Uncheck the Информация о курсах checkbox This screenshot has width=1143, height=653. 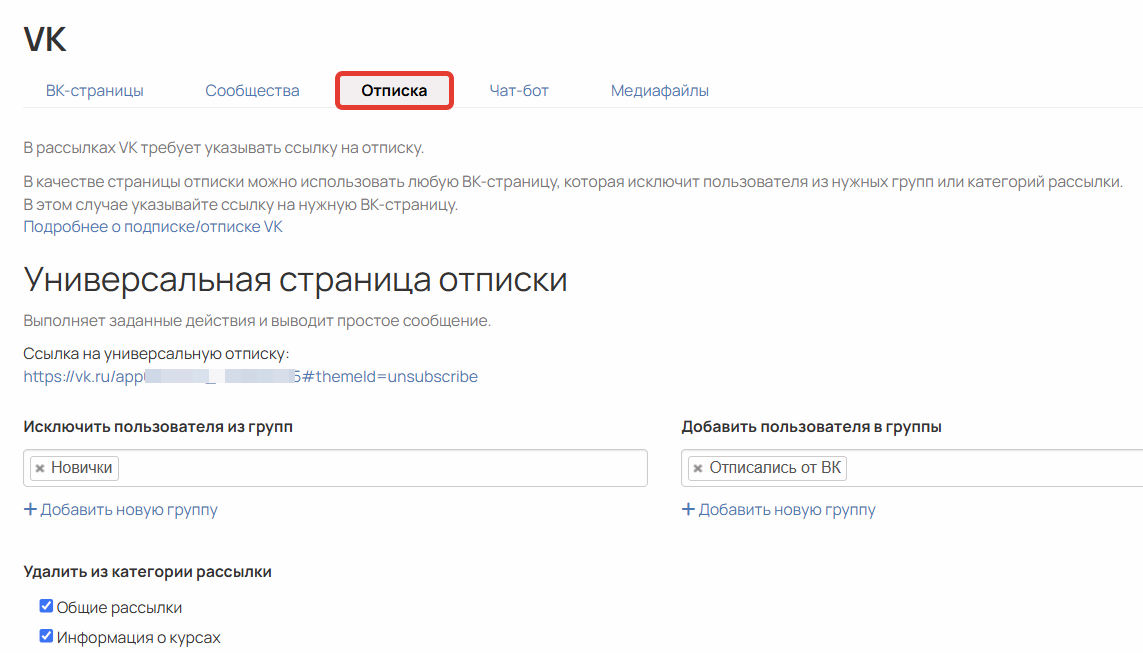[x=46, y=636]
